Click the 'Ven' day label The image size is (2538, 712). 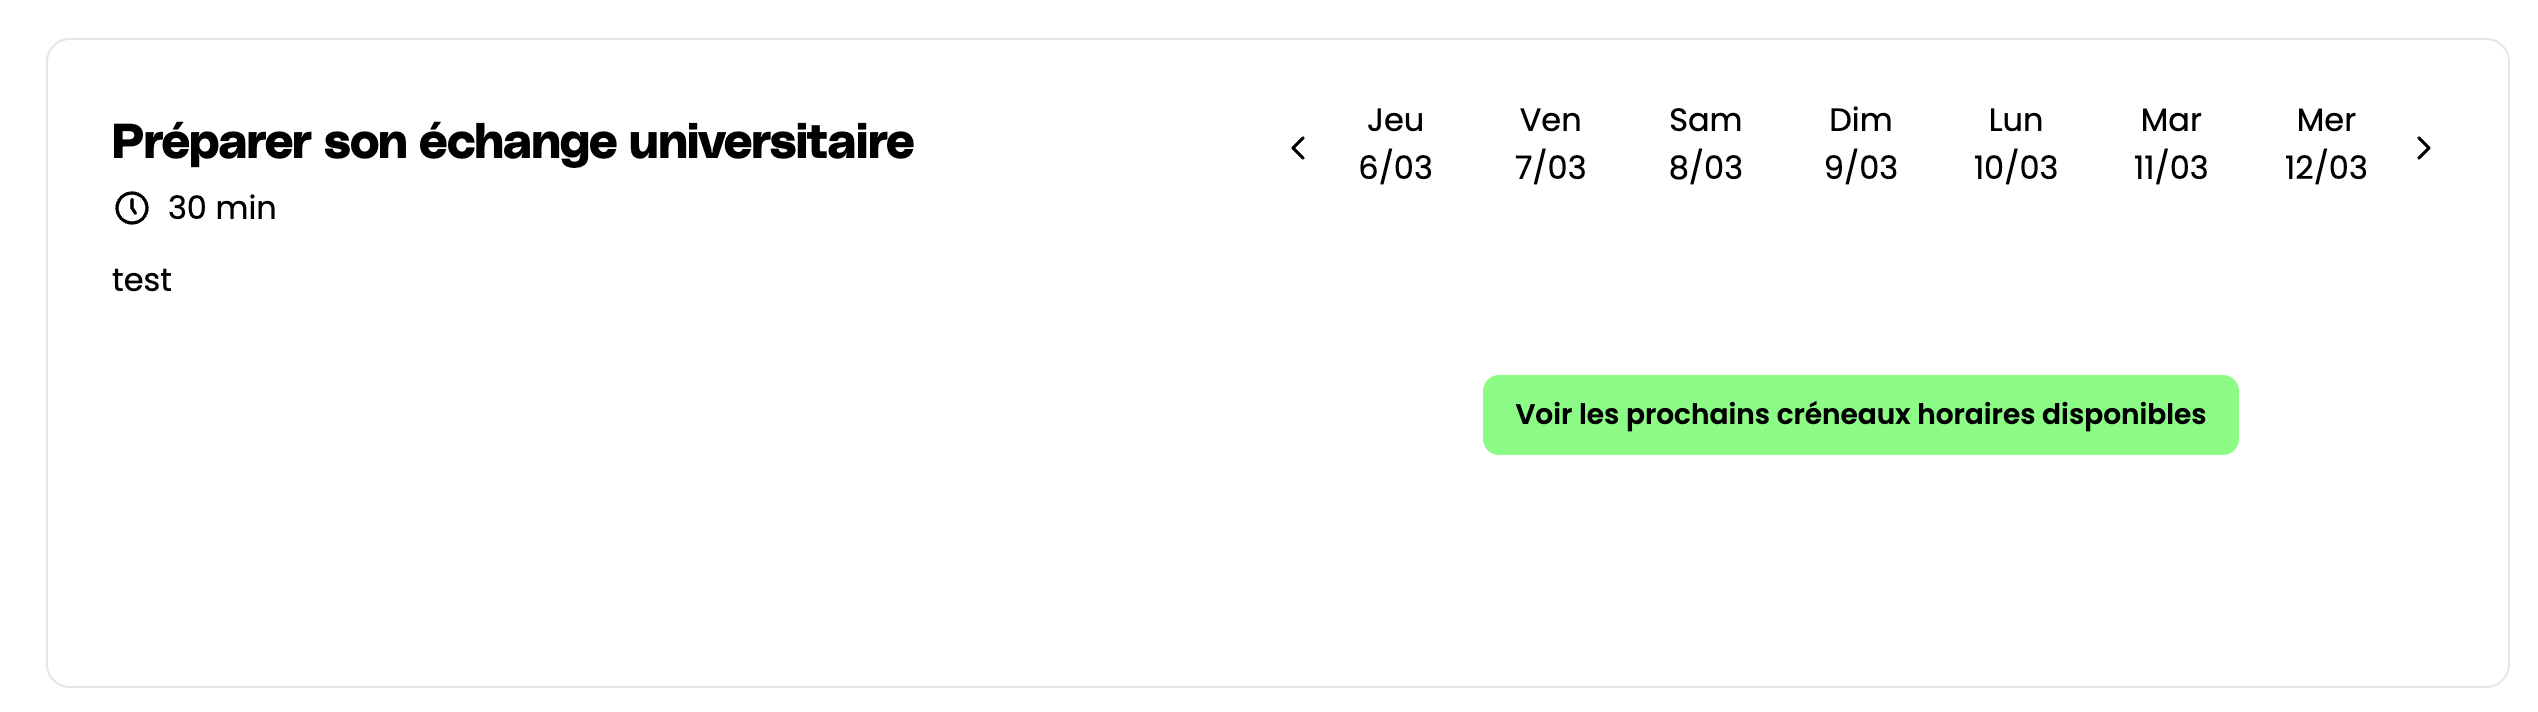click(1550, 120)
